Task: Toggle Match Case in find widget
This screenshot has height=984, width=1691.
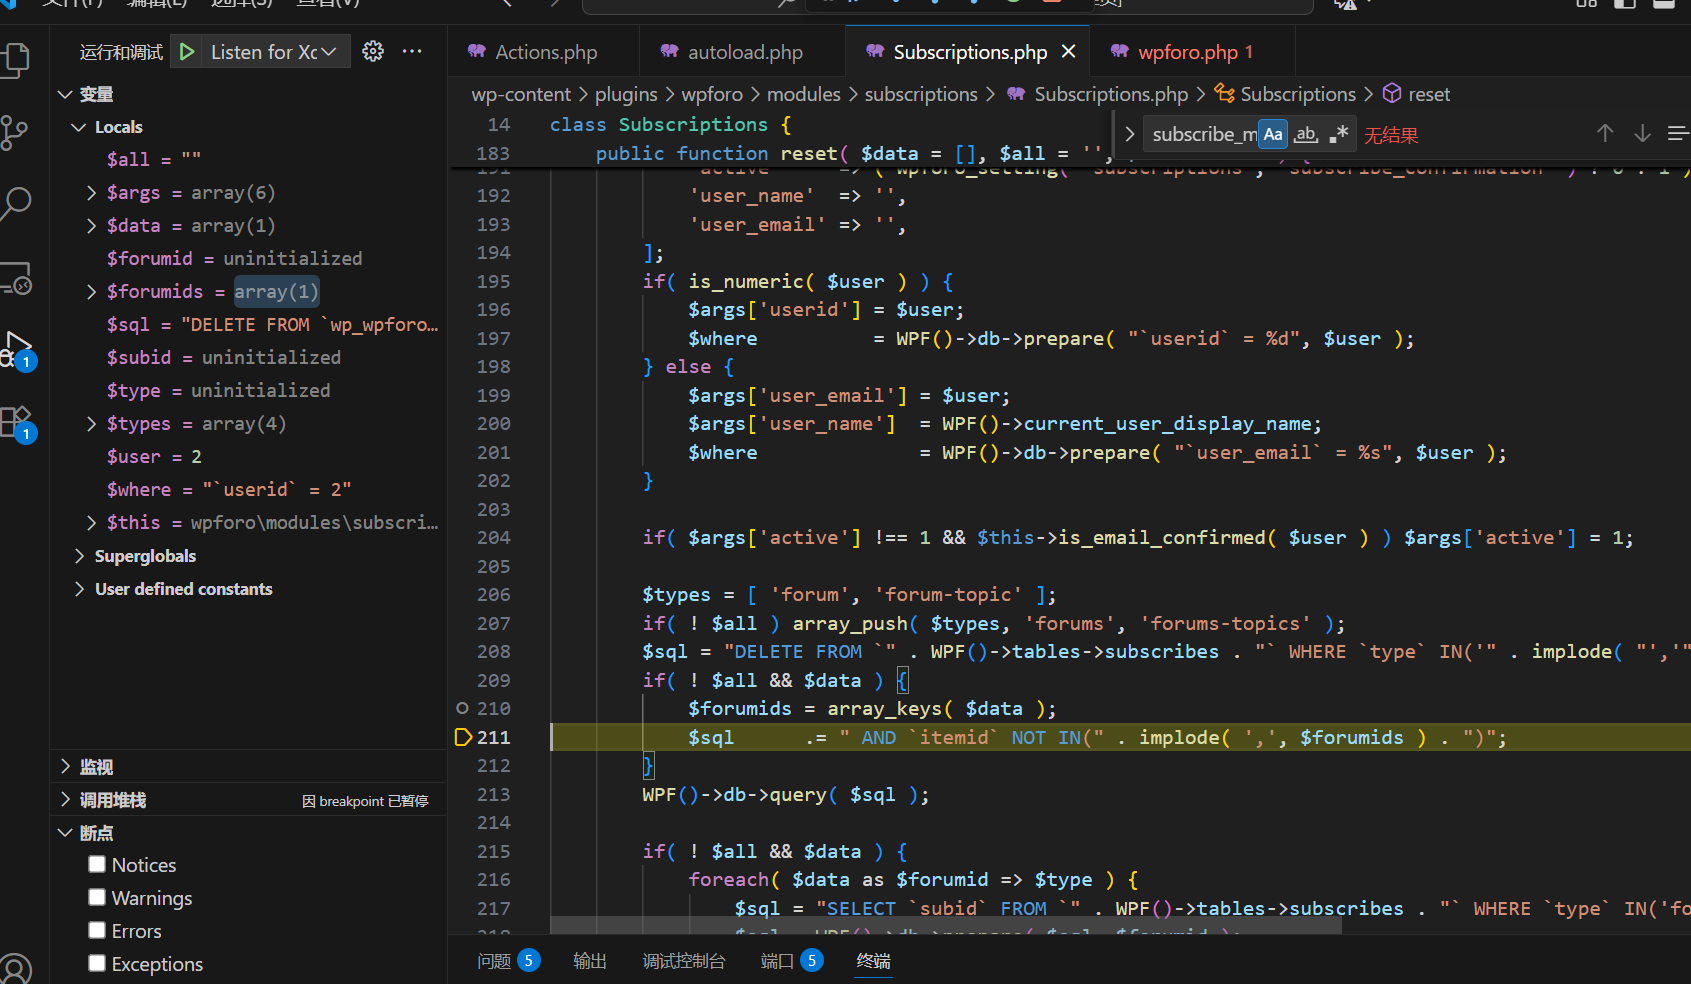Action: [1273, 134]
